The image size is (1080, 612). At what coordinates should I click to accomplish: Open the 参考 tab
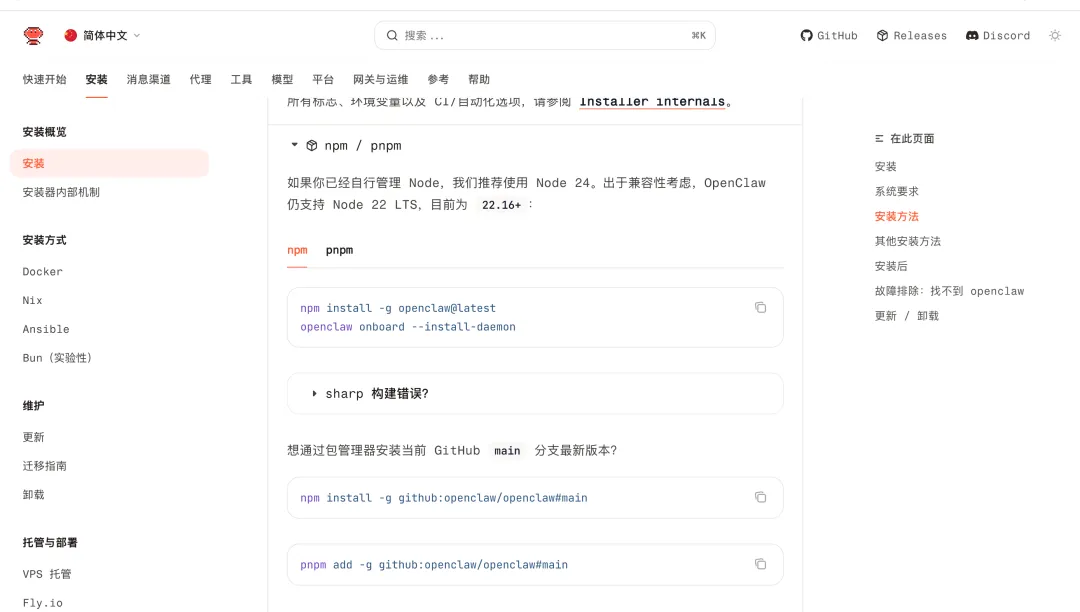point(438,79)
